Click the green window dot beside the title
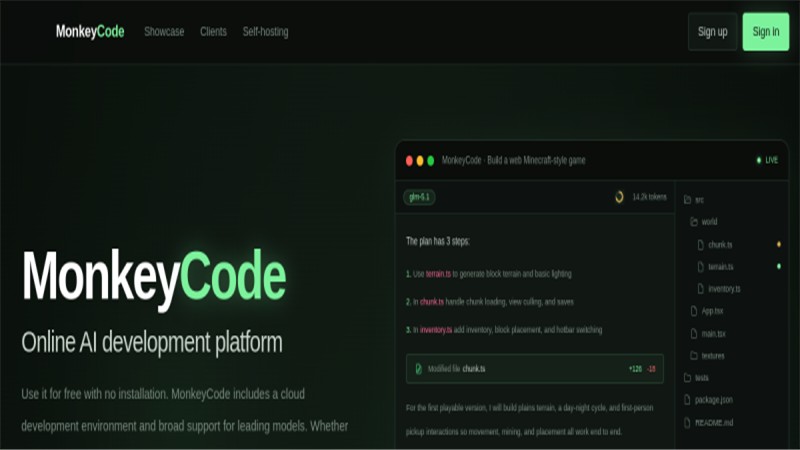The image size is (800, 450). click(x=431, y=161)
